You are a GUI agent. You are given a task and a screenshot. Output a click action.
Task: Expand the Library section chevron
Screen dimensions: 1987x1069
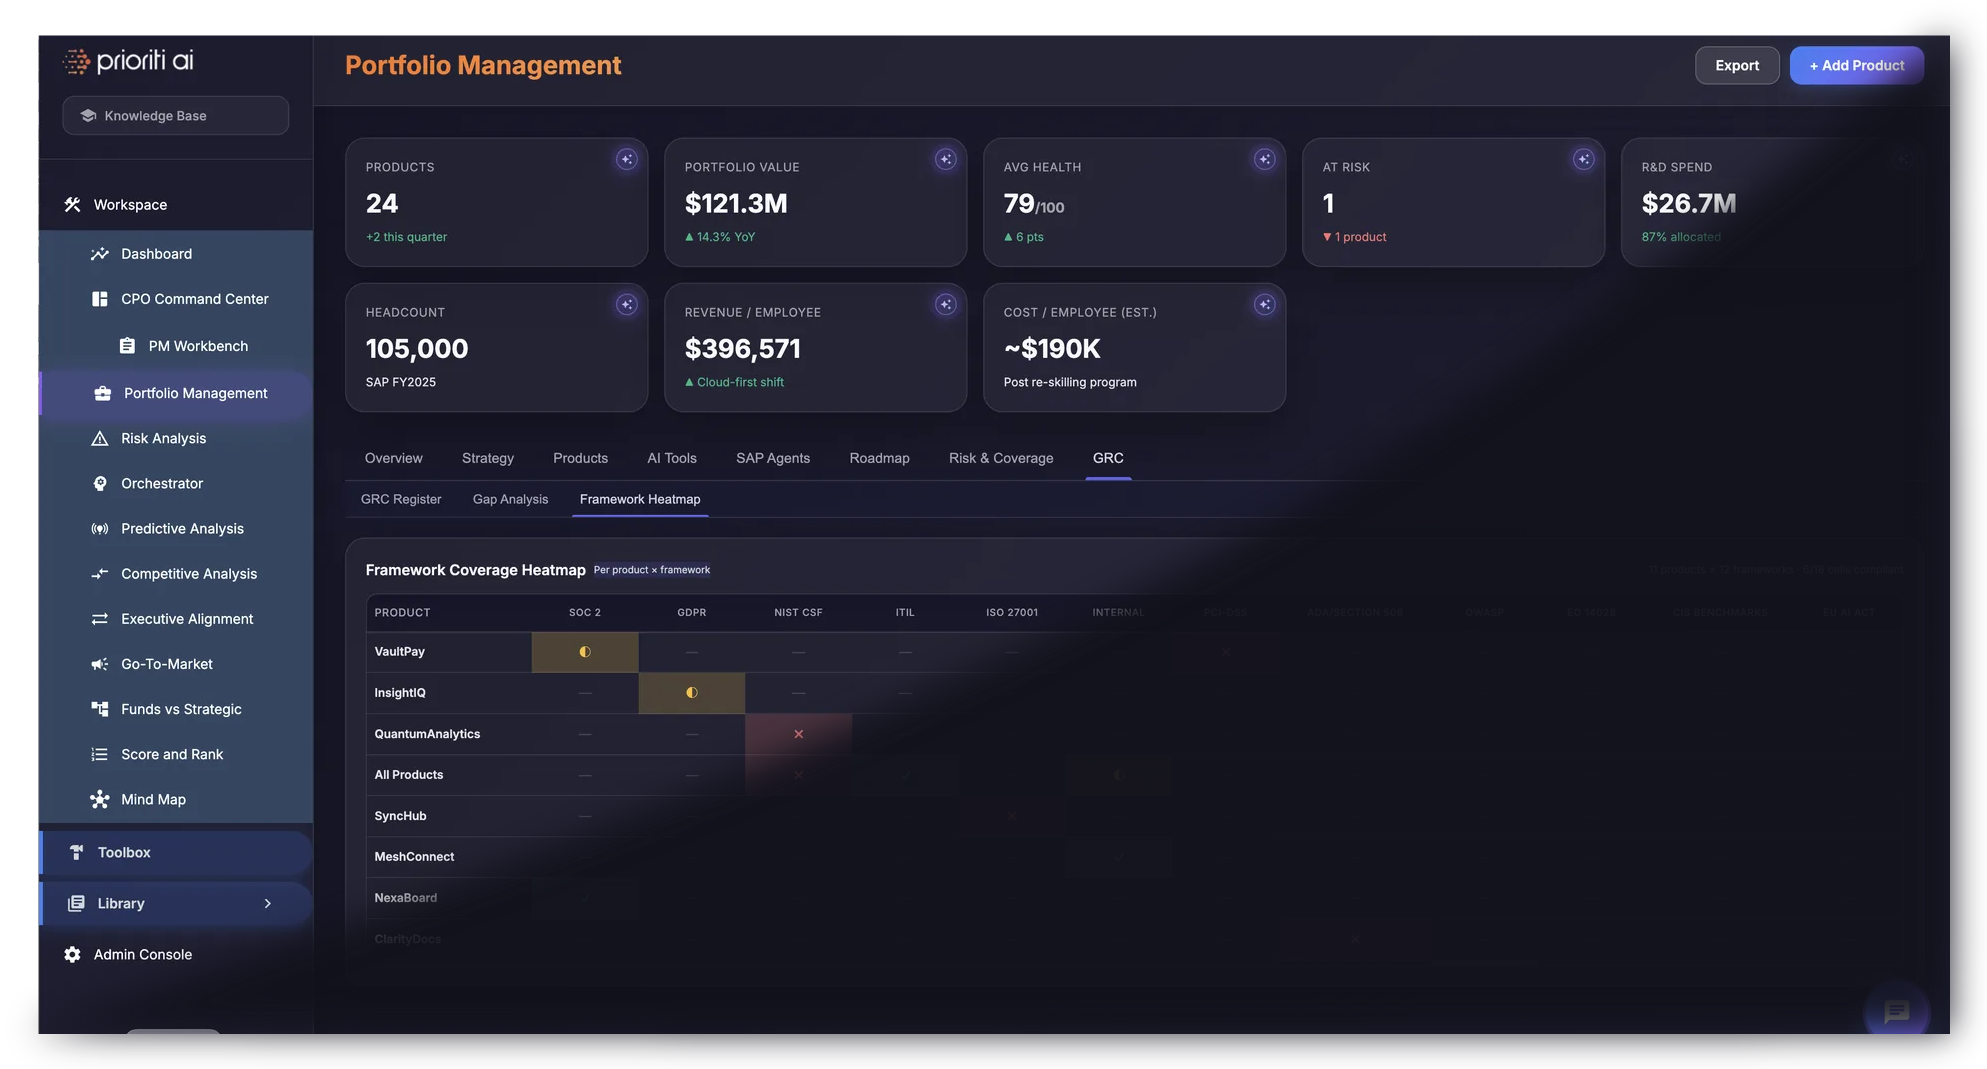point(267,903)
